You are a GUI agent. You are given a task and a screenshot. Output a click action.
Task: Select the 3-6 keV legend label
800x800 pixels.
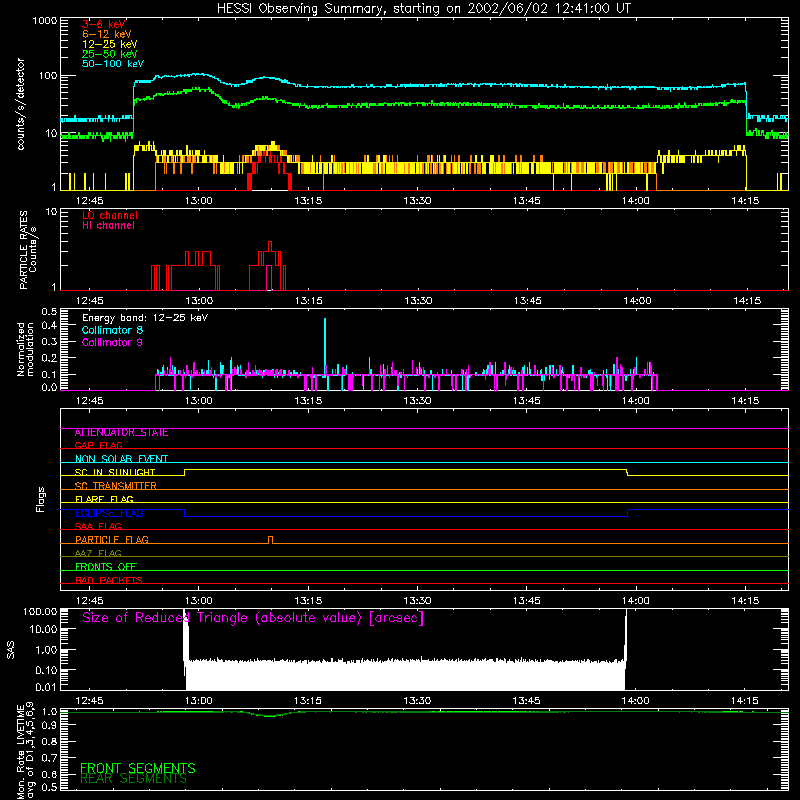click(104, 24)
